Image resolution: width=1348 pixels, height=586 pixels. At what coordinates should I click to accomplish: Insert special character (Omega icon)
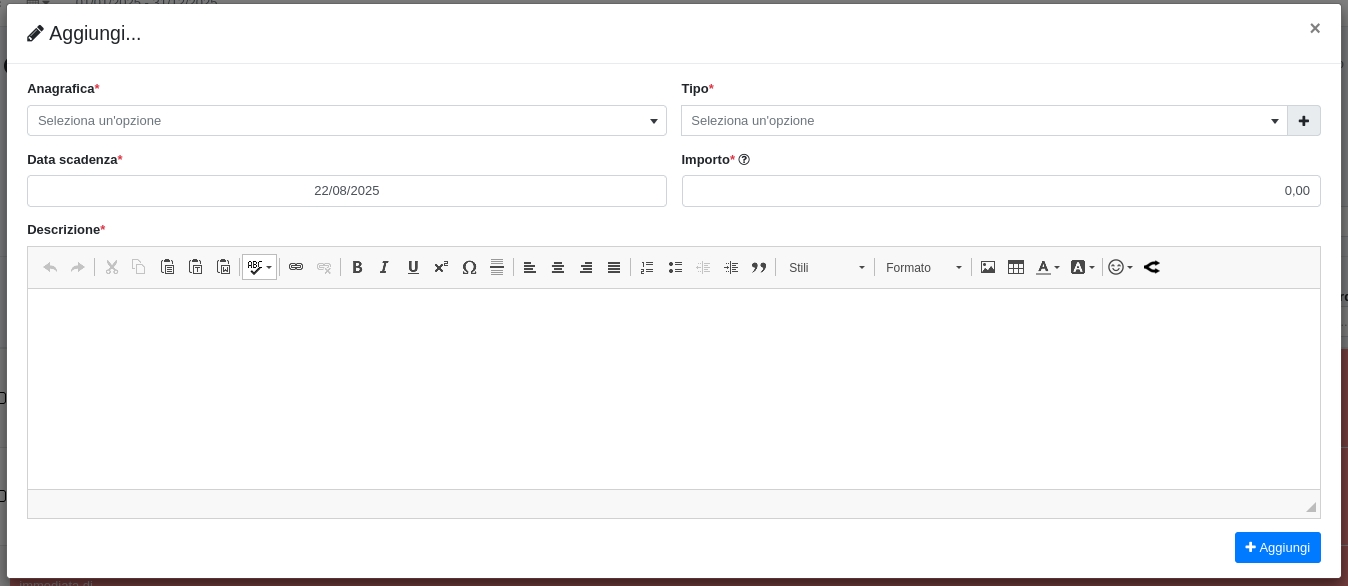tap(469, 267)
